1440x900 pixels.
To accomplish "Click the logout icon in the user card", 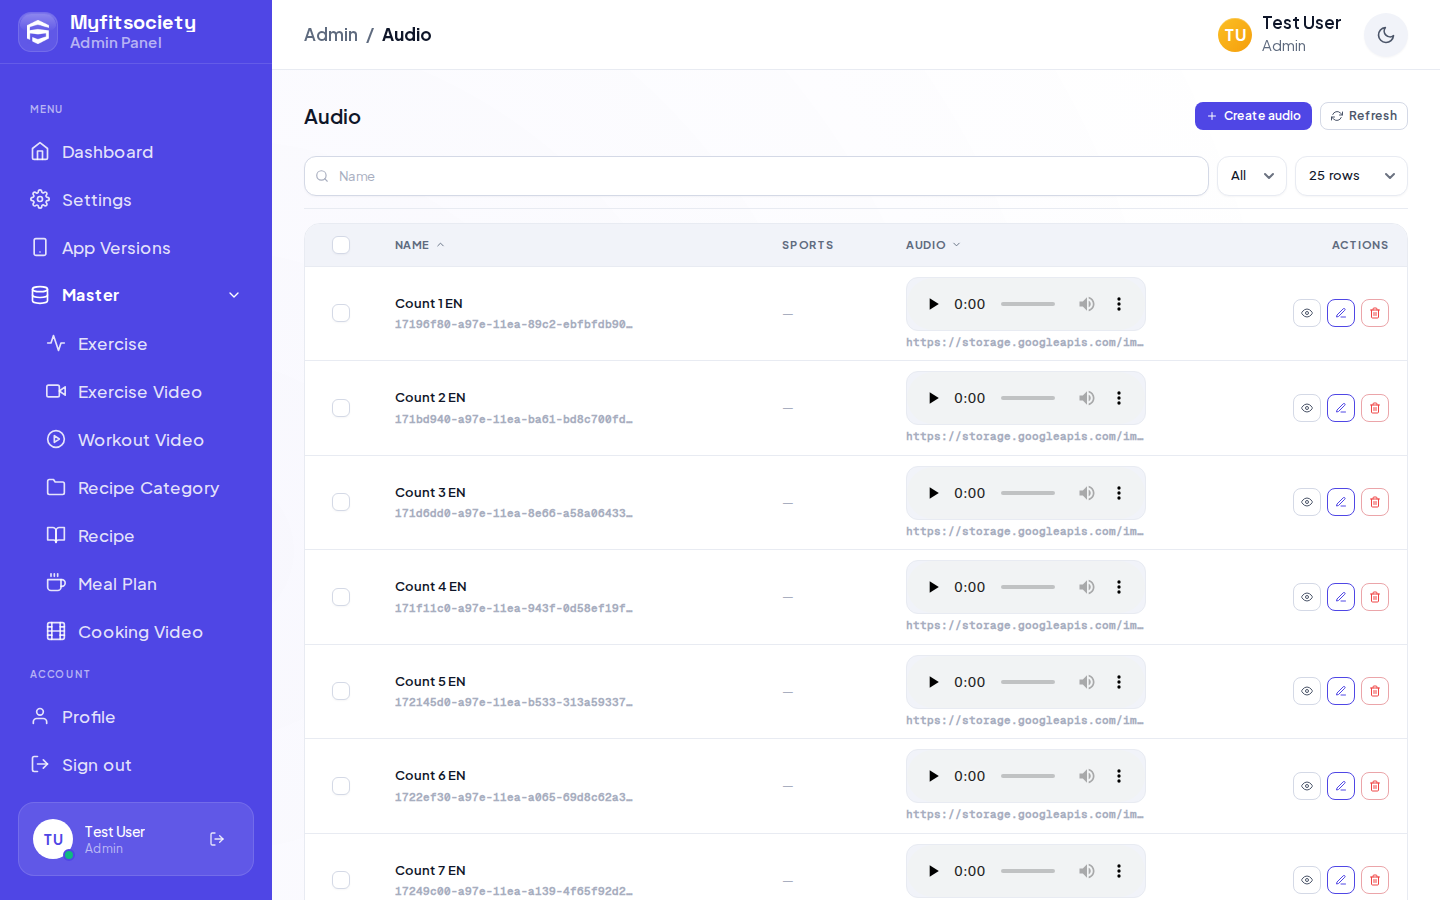I will coord(217,839).
